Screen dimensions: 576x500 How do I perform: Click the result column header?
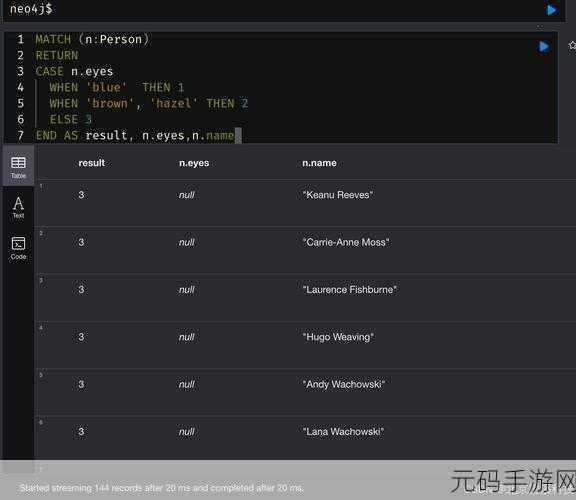91,163
